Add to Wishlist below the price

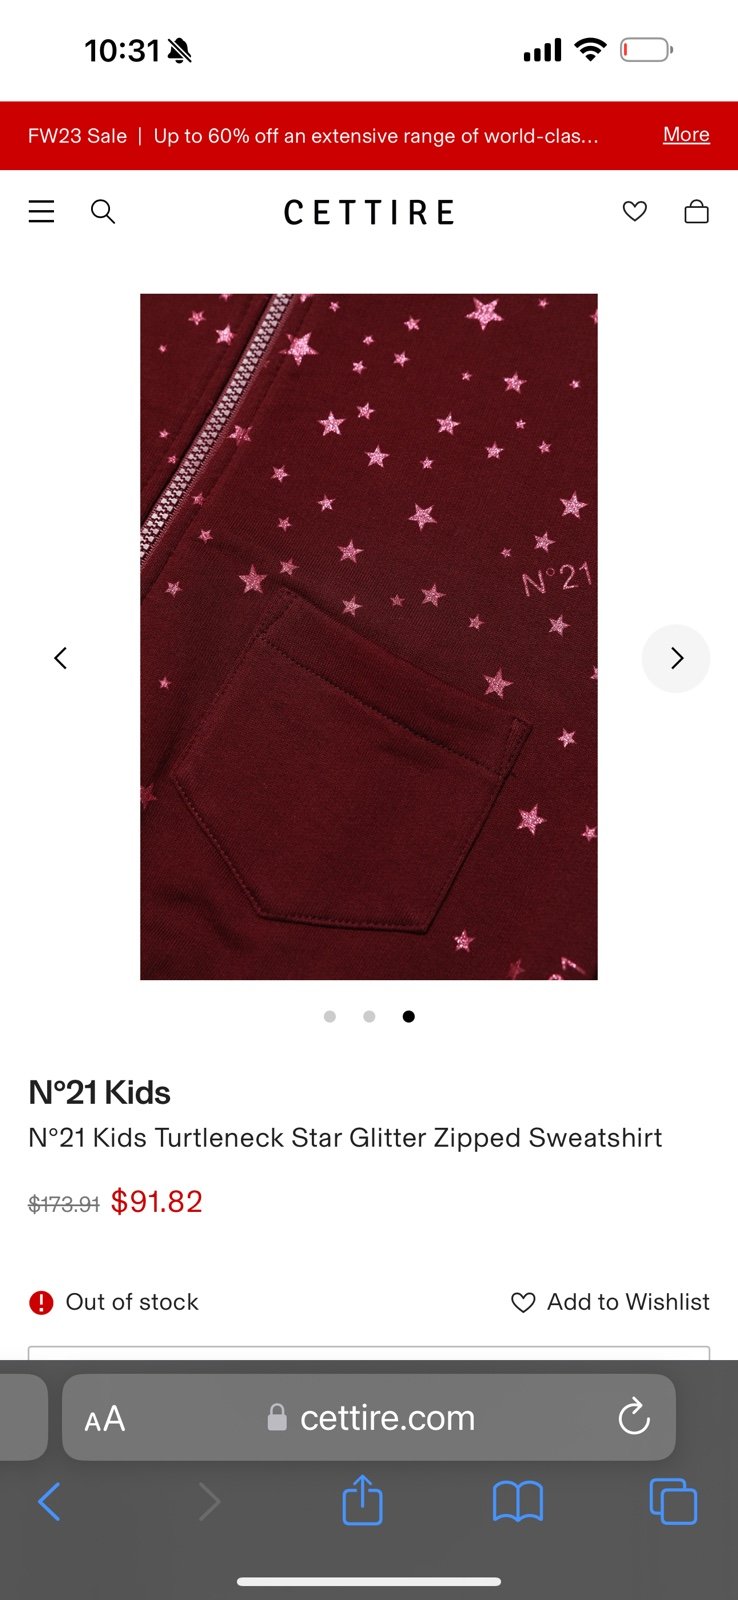[x=610, y=1302]
